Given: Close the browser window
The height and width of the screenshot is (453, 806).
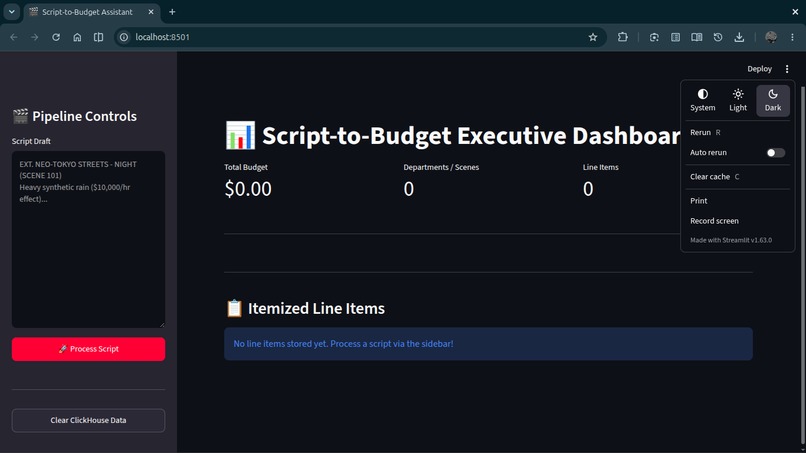Looking at the screenshot, I should click(x=795, y=11).
